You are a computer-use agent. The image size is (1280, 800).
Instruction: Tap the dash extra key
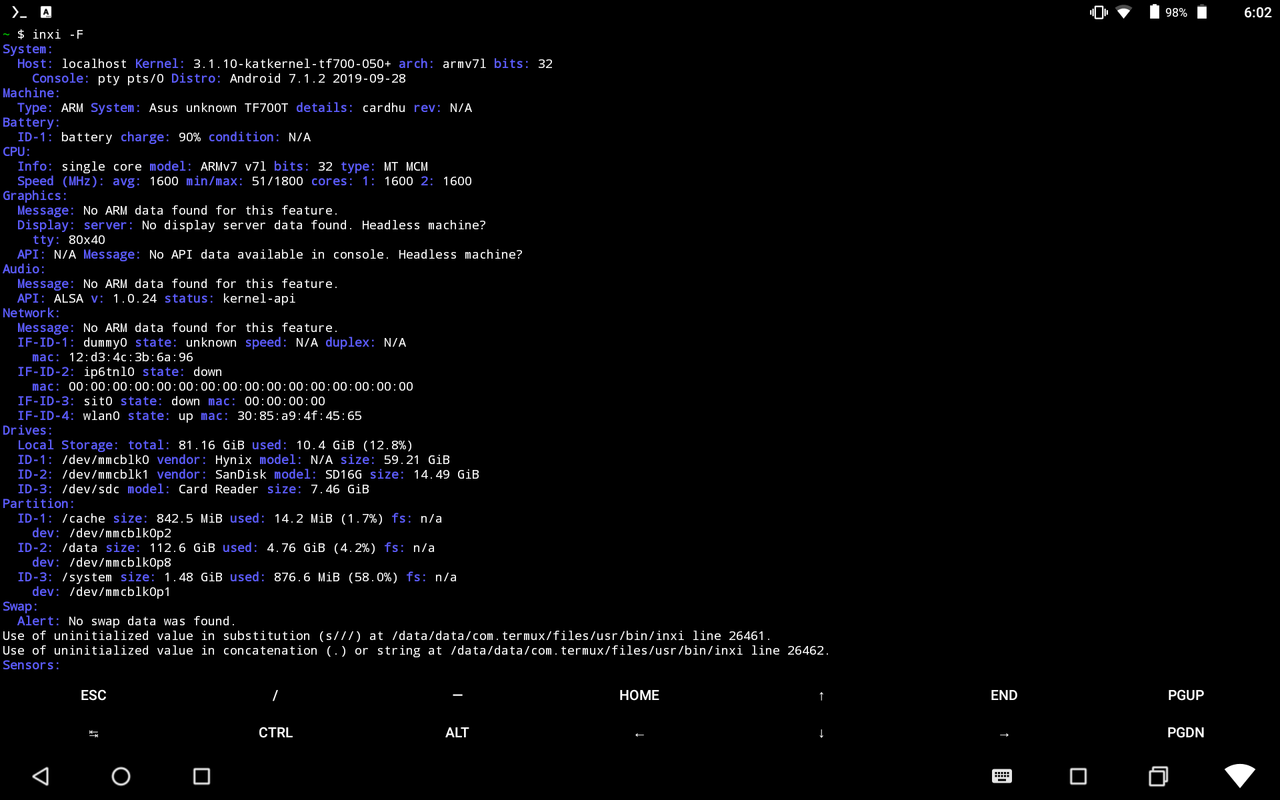[457, 695]
